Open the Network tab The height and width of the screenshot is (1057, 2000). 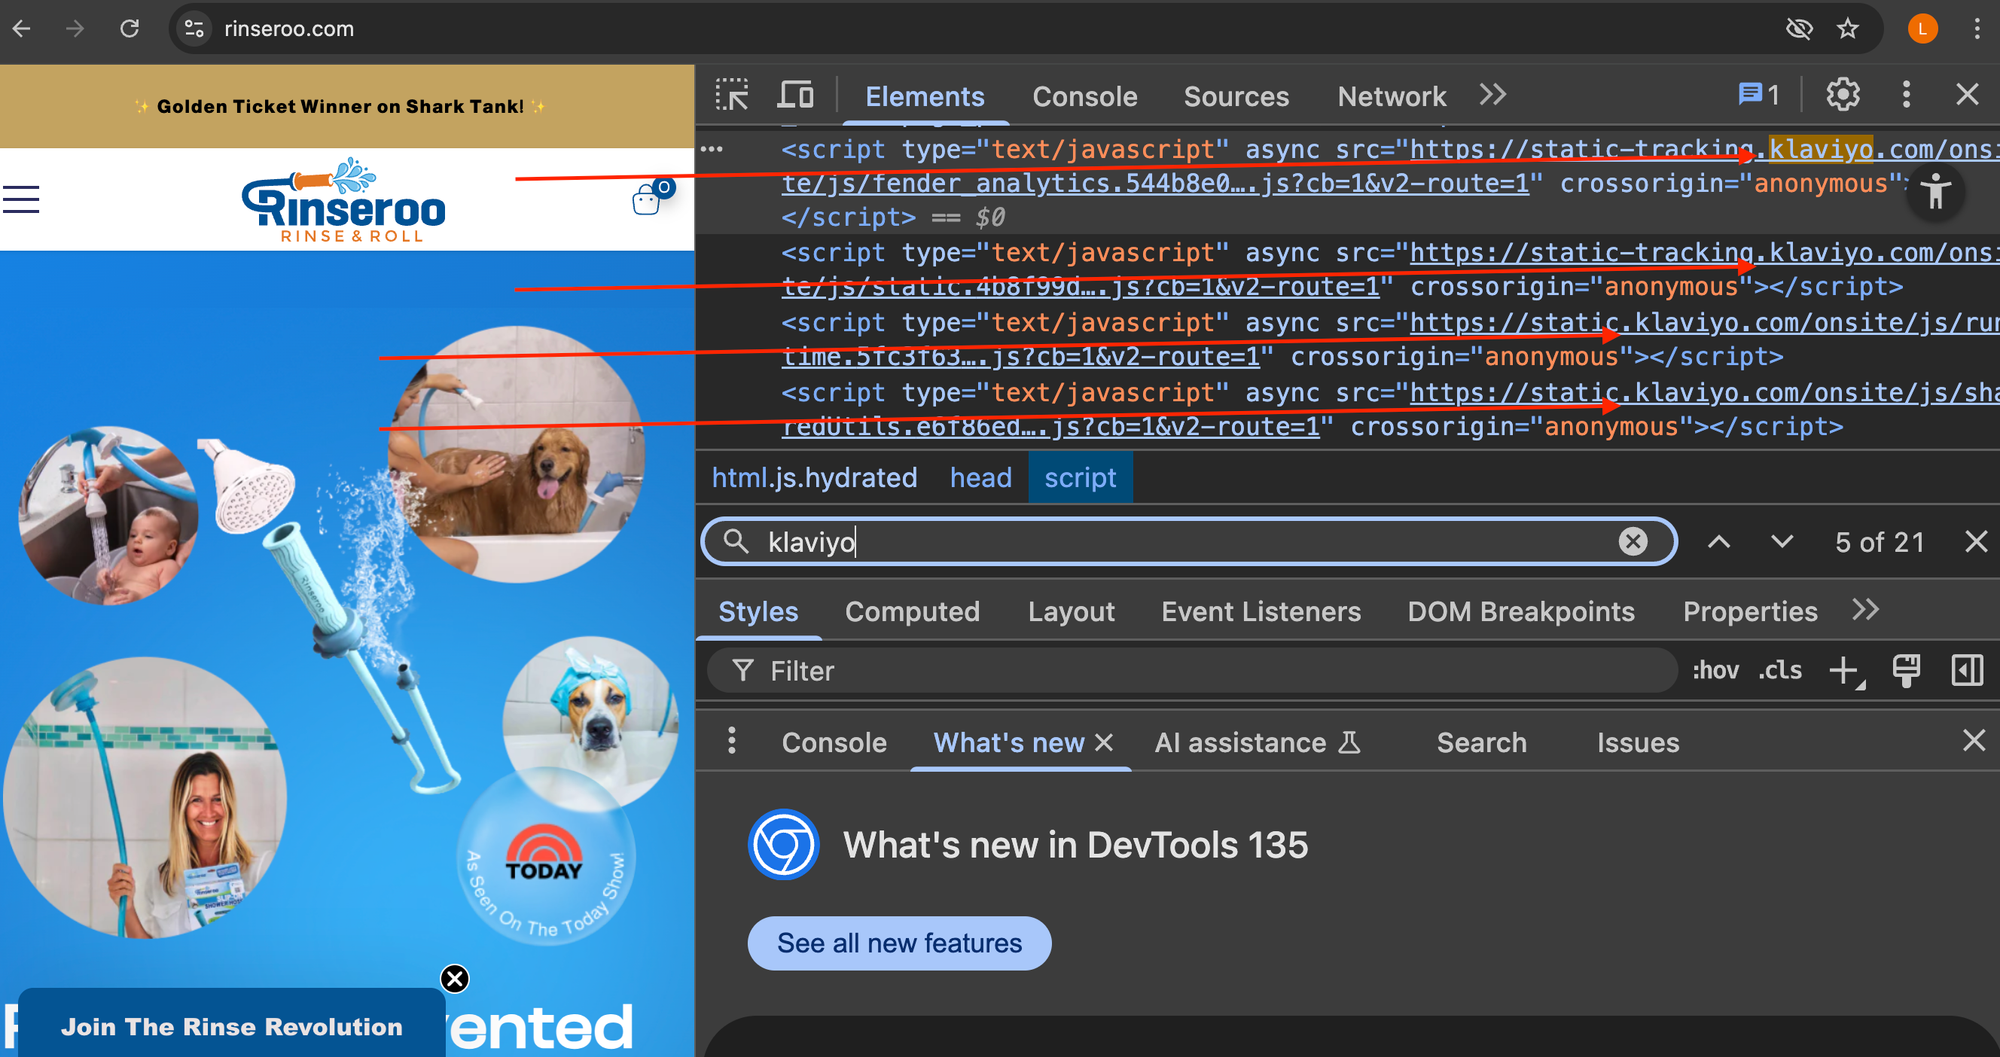point(1392,96)
